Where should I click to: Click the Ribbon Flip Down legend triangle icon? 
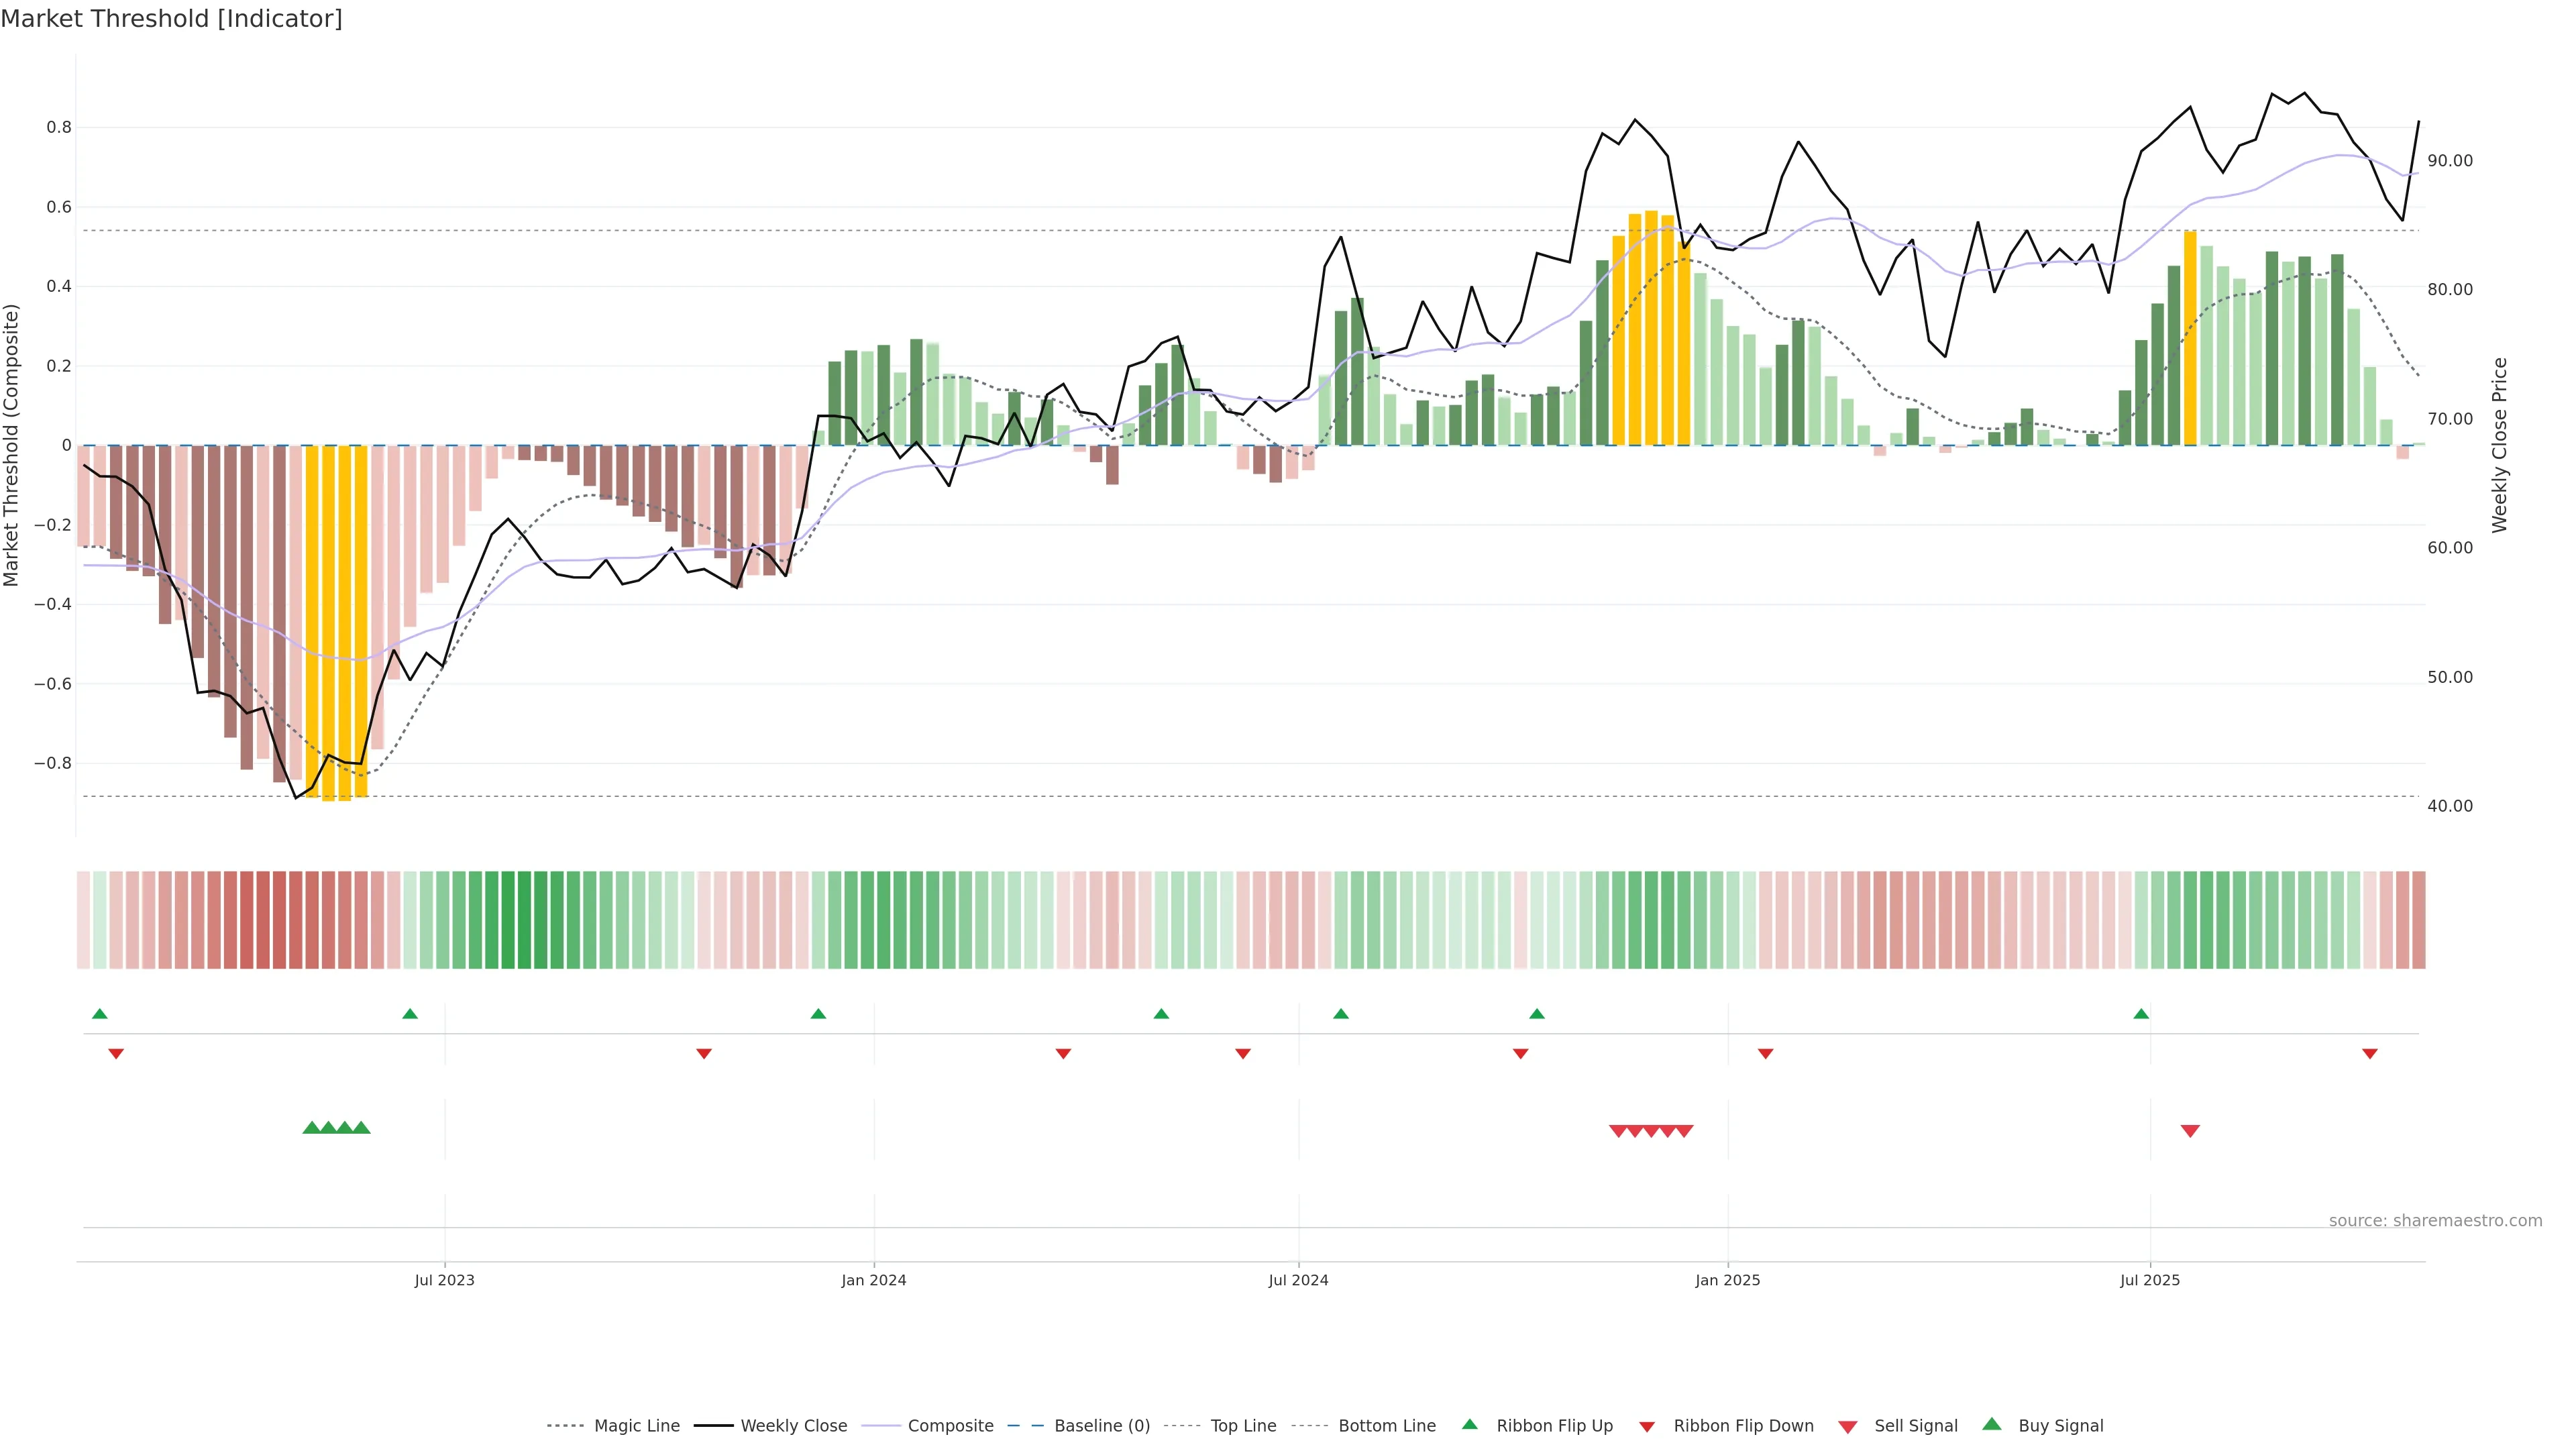click(1647, 1426)
